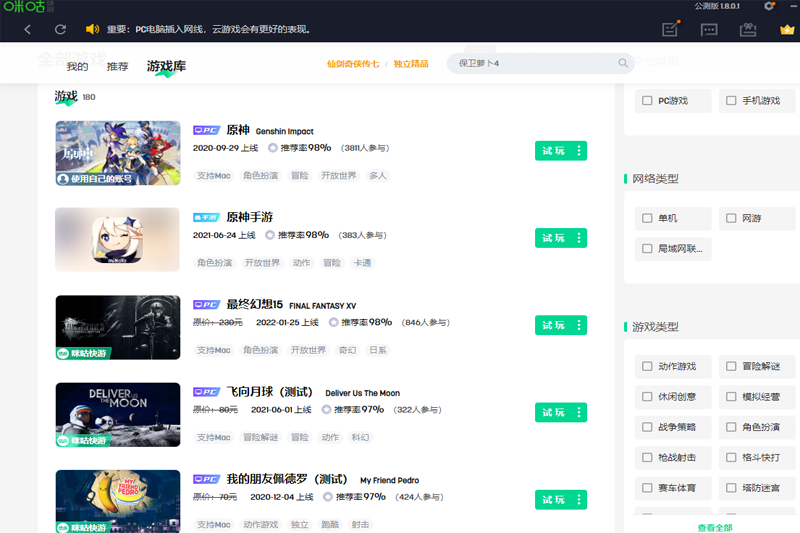This screenshot has width=800, height=533.
Task: Switch to the 推荐 tab
Action: click(117, 66)
